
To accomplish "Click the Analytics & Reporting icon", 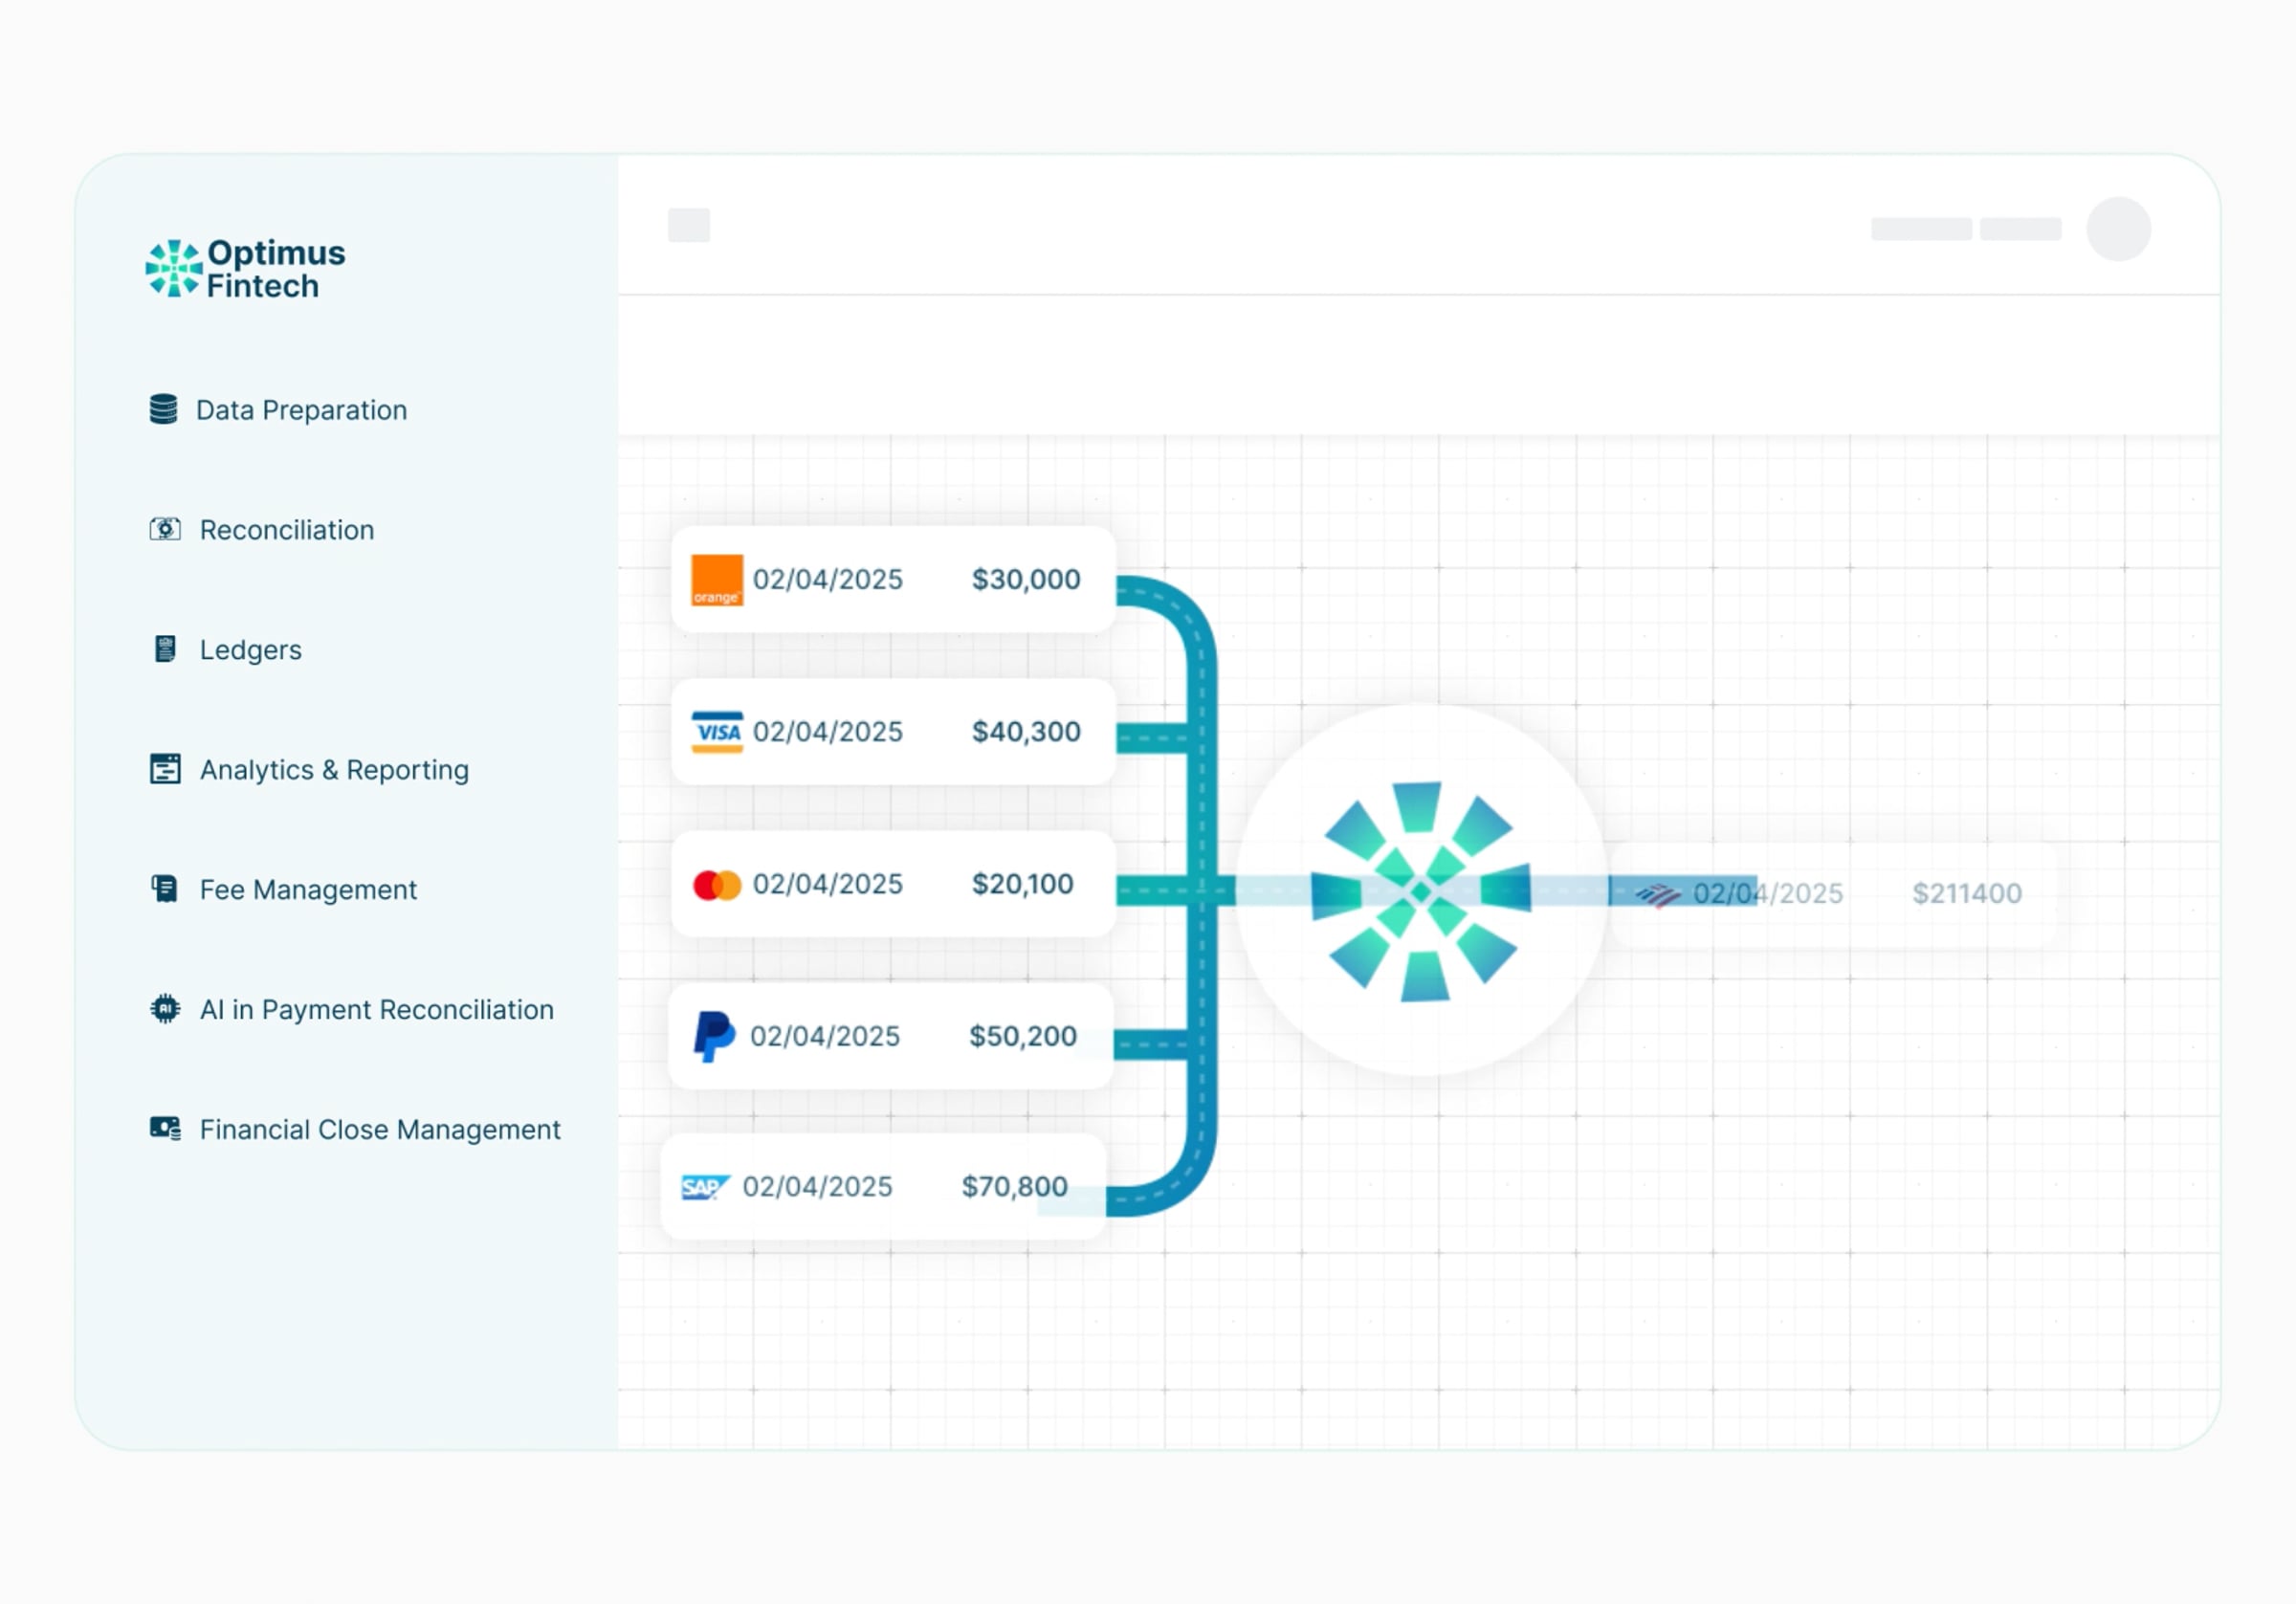I will 165,769.
